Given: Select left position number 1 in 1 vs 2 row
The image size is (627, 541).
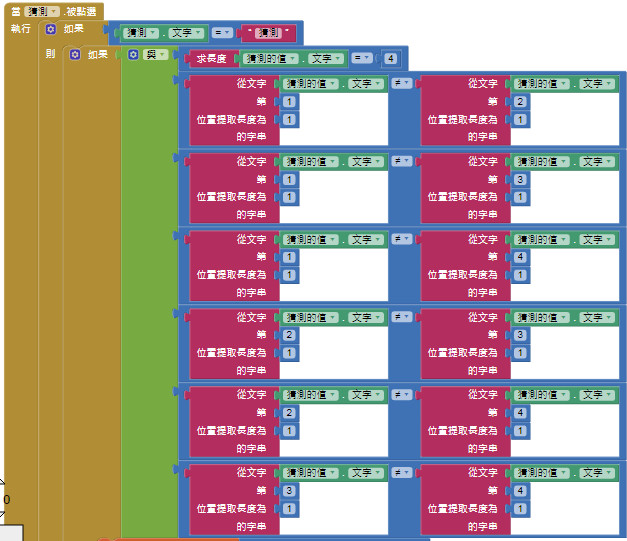Looking at the screenshot, I should pos(289,102).
